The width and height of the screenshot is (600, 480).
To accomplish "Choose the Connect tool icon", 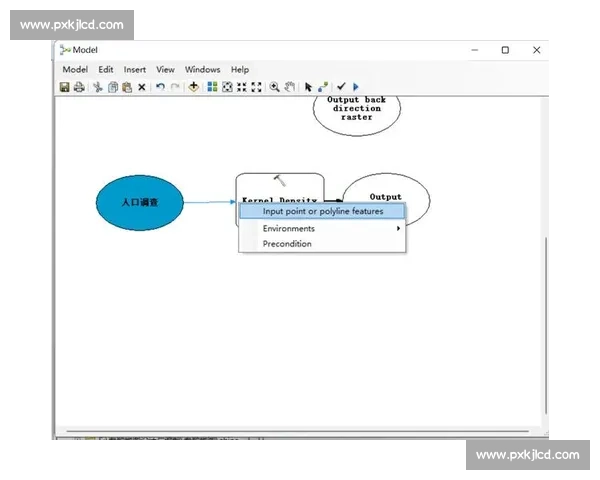I will (x=322, y=87).
